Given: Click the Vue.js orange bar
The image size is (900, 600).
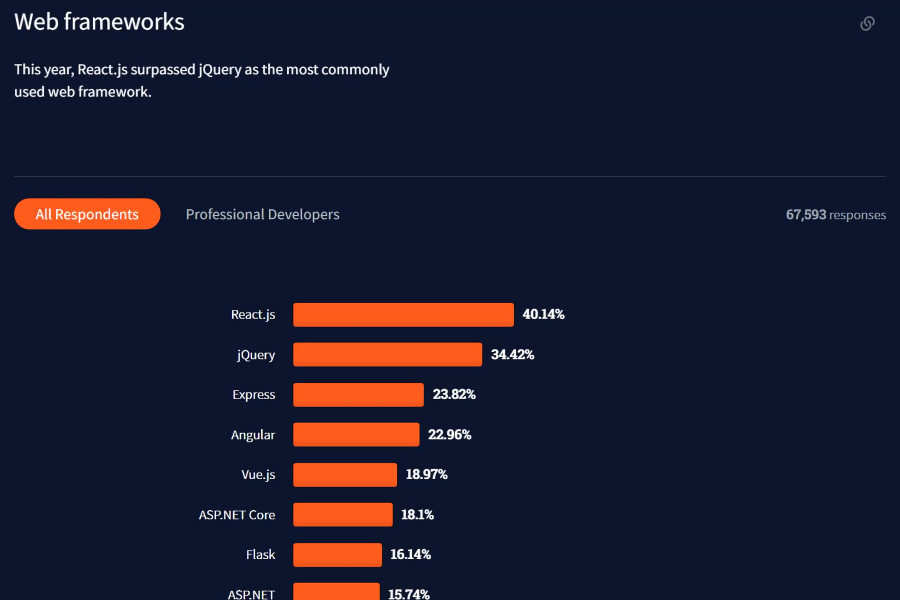Looking at the screenshot, I should click(x=345, y=475).
